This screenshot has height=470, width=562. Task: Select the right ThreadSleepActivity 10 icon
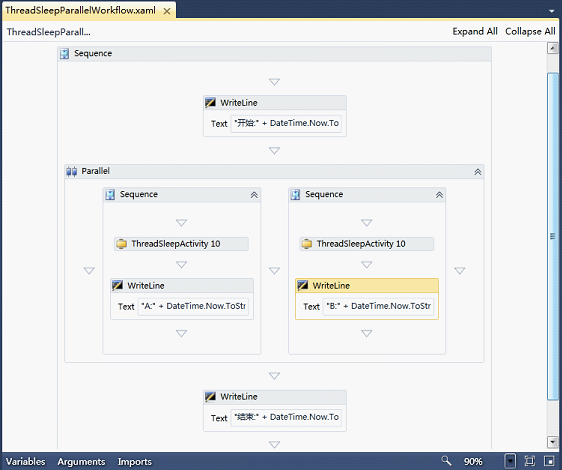point(307,244)
